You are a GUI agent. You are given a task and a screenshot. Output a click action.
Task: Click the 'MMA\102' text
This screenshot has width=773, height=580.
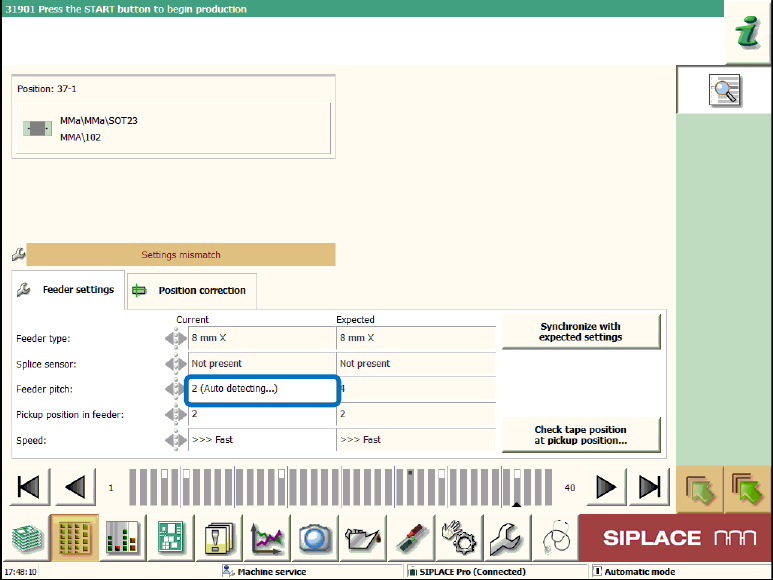point(80,137)
